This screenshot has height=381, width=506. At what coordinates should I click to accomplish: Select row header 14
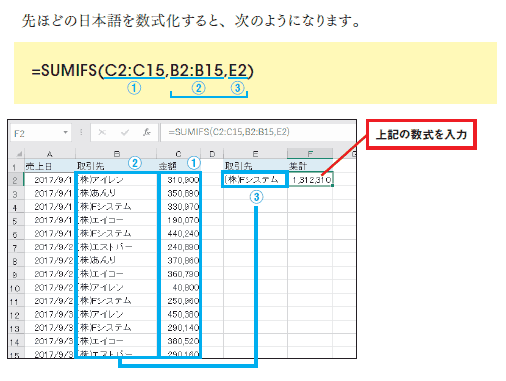(x=15, y=342)
